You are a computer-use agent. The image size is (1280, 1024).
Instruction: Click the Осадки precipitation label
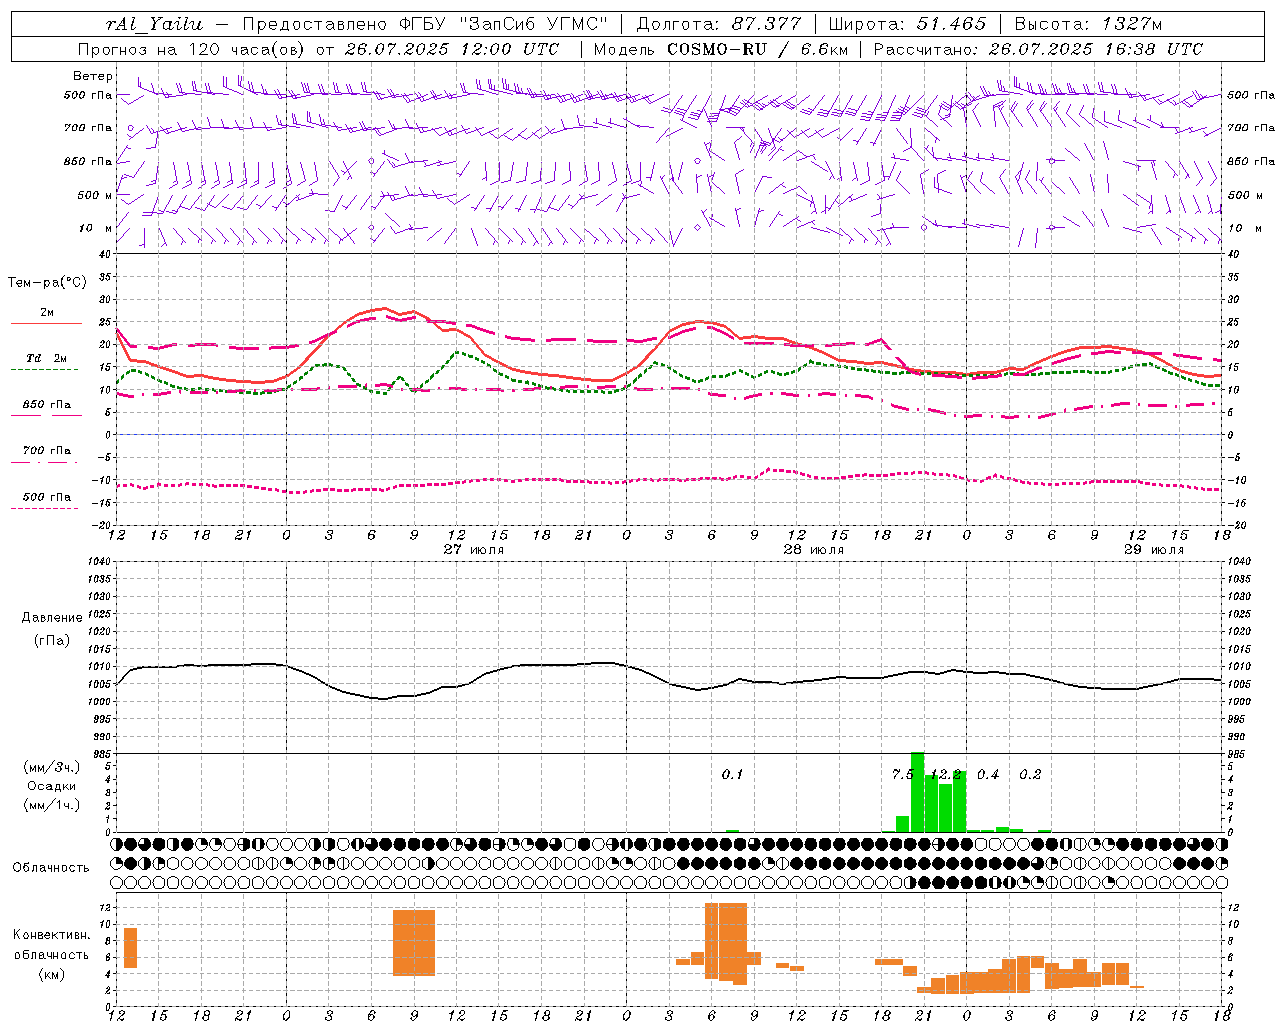coord(52,786)
